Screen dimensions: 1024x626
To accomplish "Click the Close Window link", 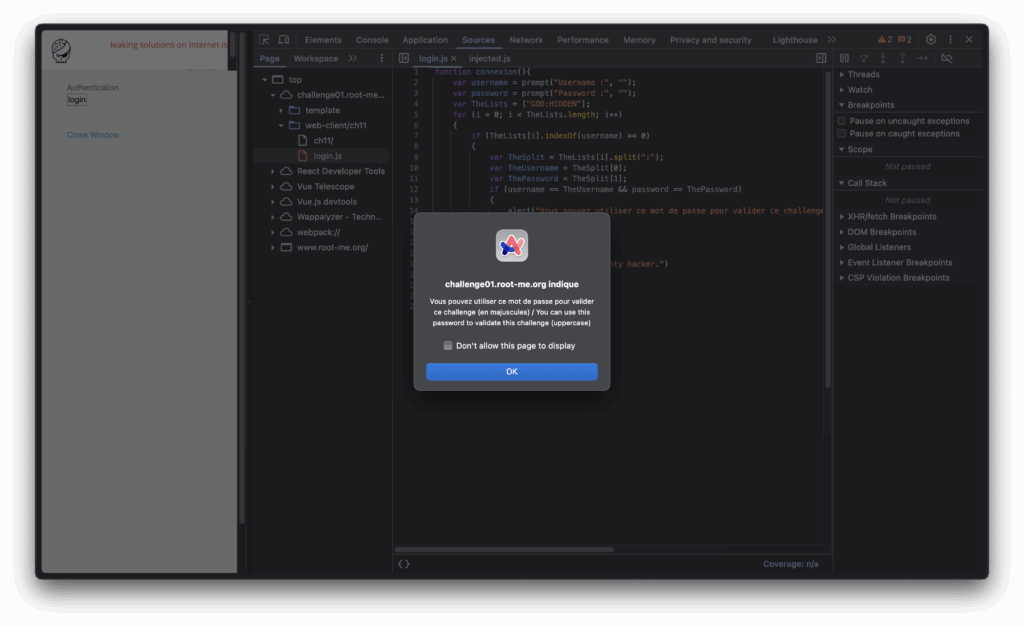I will coord(93,135).
